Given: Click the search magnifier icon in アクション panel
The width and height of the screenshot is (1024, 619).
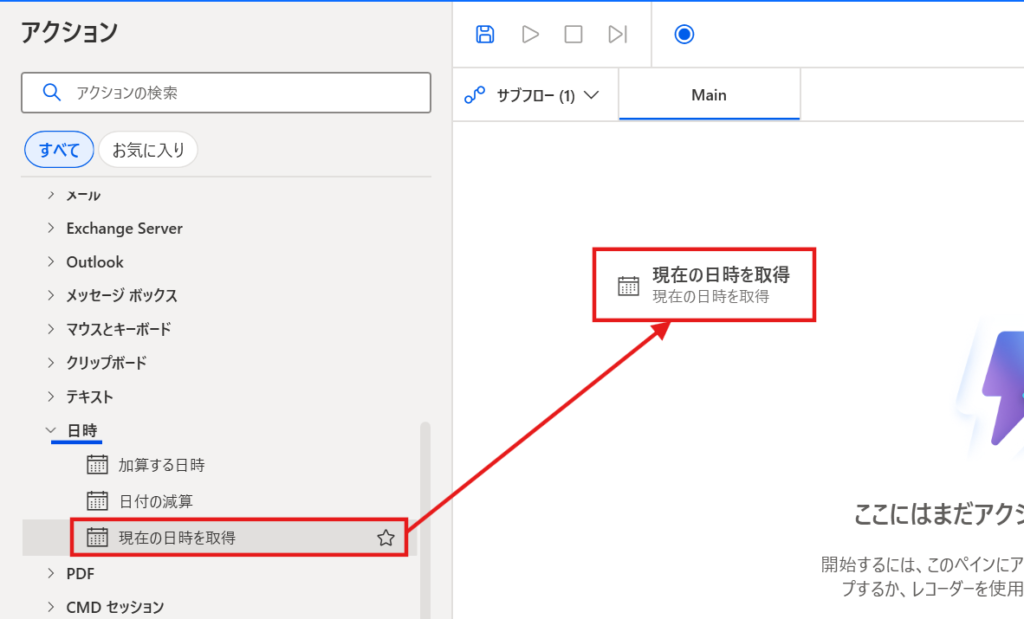Looking at the screenshot, I should (x=53, y=92).
